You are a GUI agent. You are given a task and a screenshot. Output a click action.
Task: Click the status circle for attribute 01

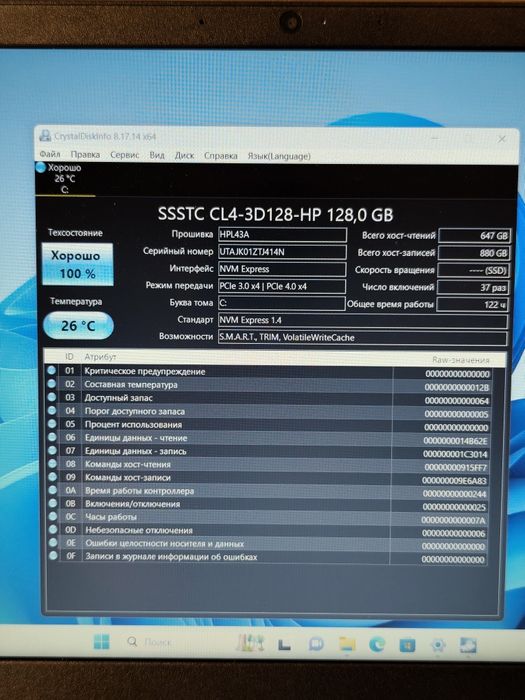tap(51, 370)
